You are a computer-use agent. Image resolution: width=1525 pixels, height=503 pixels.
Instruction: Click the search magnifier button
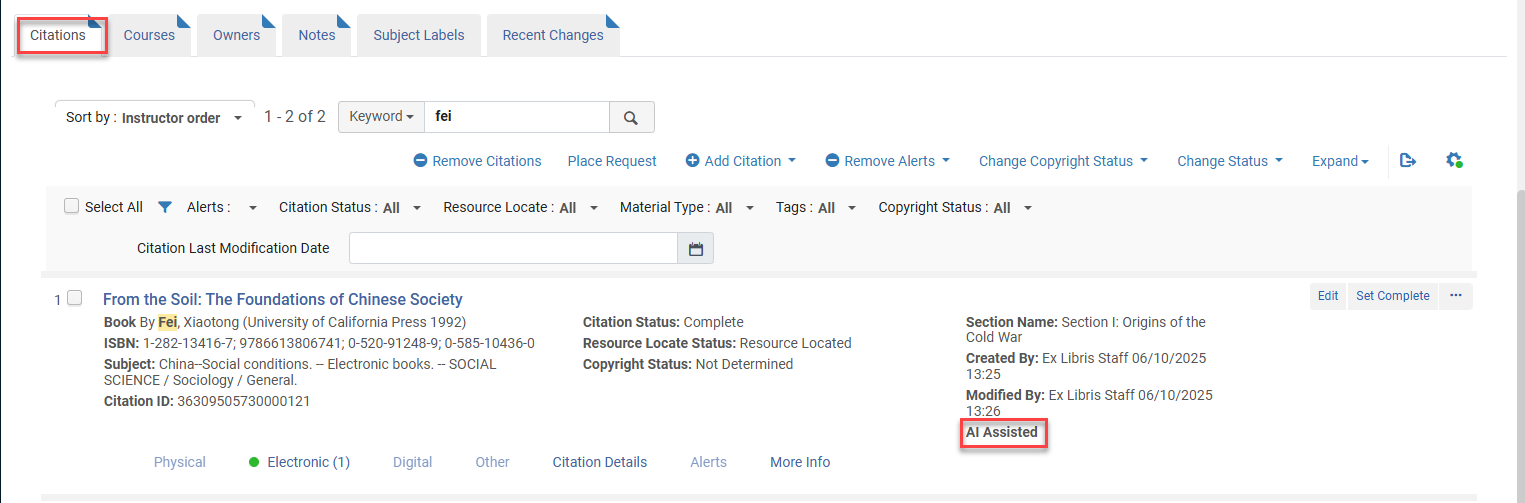pos(631,117)
